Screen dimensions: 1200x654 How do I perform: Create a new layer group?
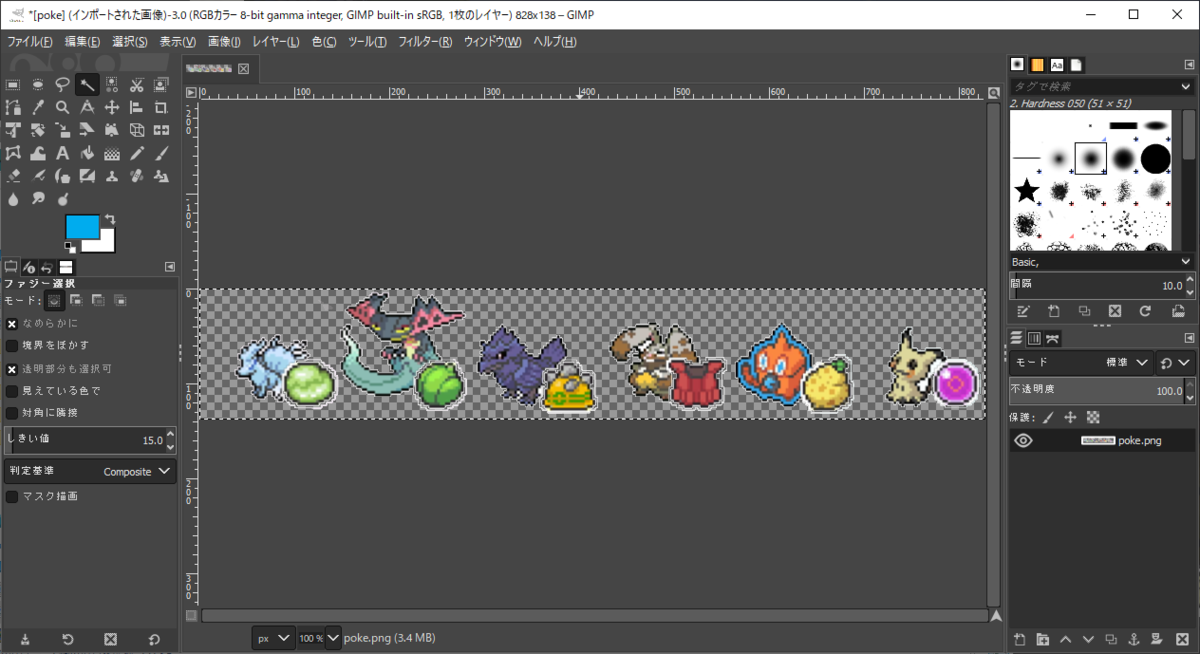coord(1042,640)
